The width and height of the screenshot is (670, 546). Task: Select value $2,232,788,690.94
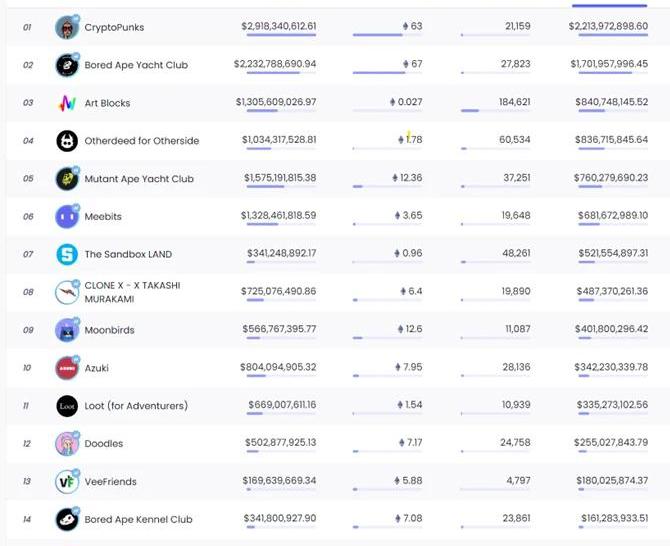[x=275, y=64]
